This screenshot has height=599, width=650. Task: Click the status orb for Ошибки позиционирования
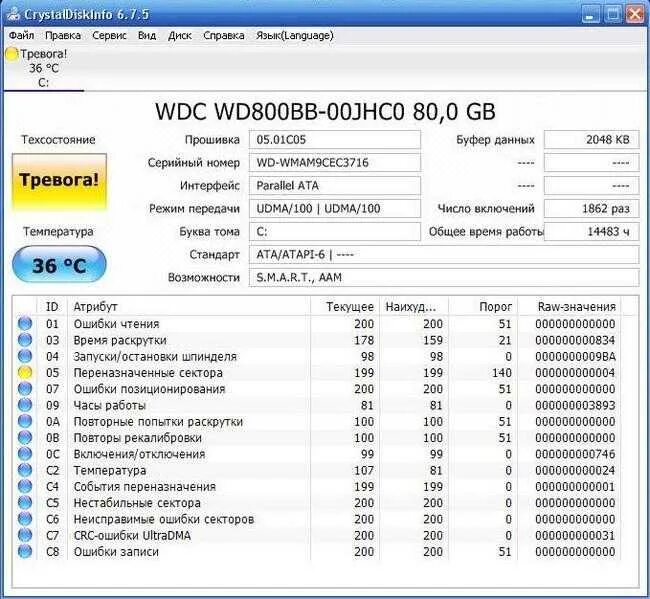(25, 389)
